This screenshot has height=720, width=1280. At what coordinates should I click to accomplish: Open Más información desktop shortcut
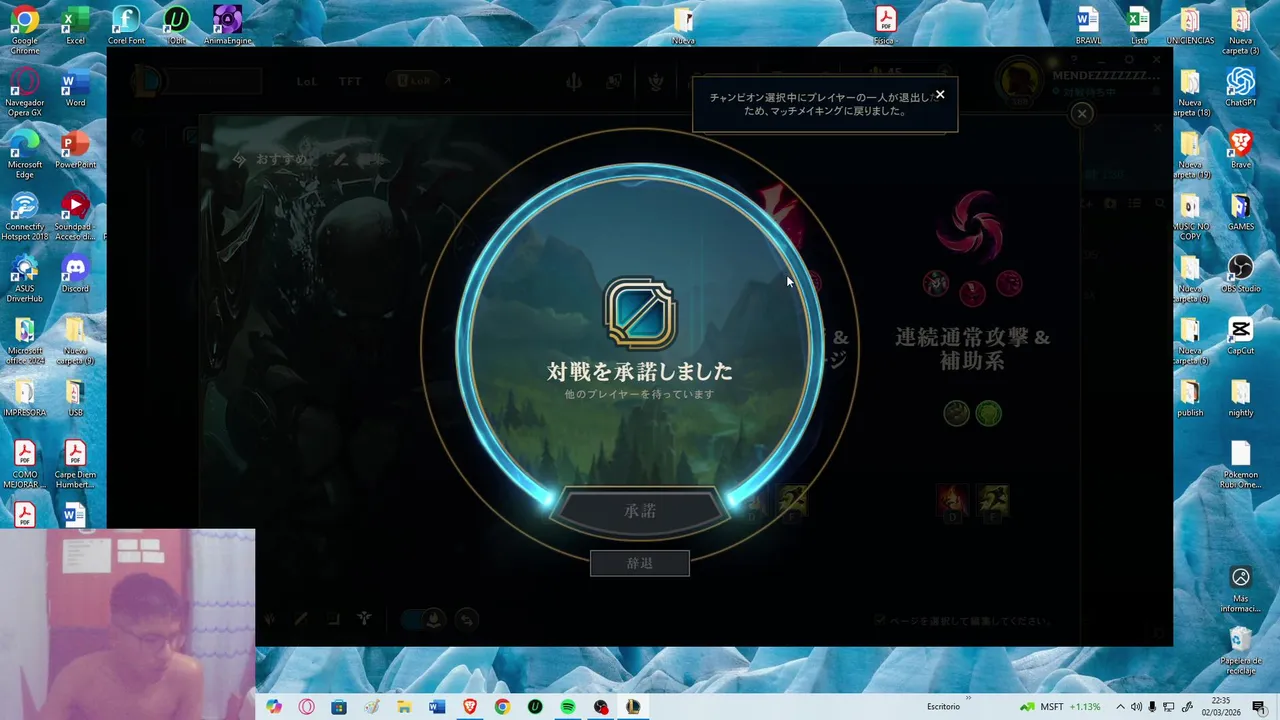click(1241, 590)
